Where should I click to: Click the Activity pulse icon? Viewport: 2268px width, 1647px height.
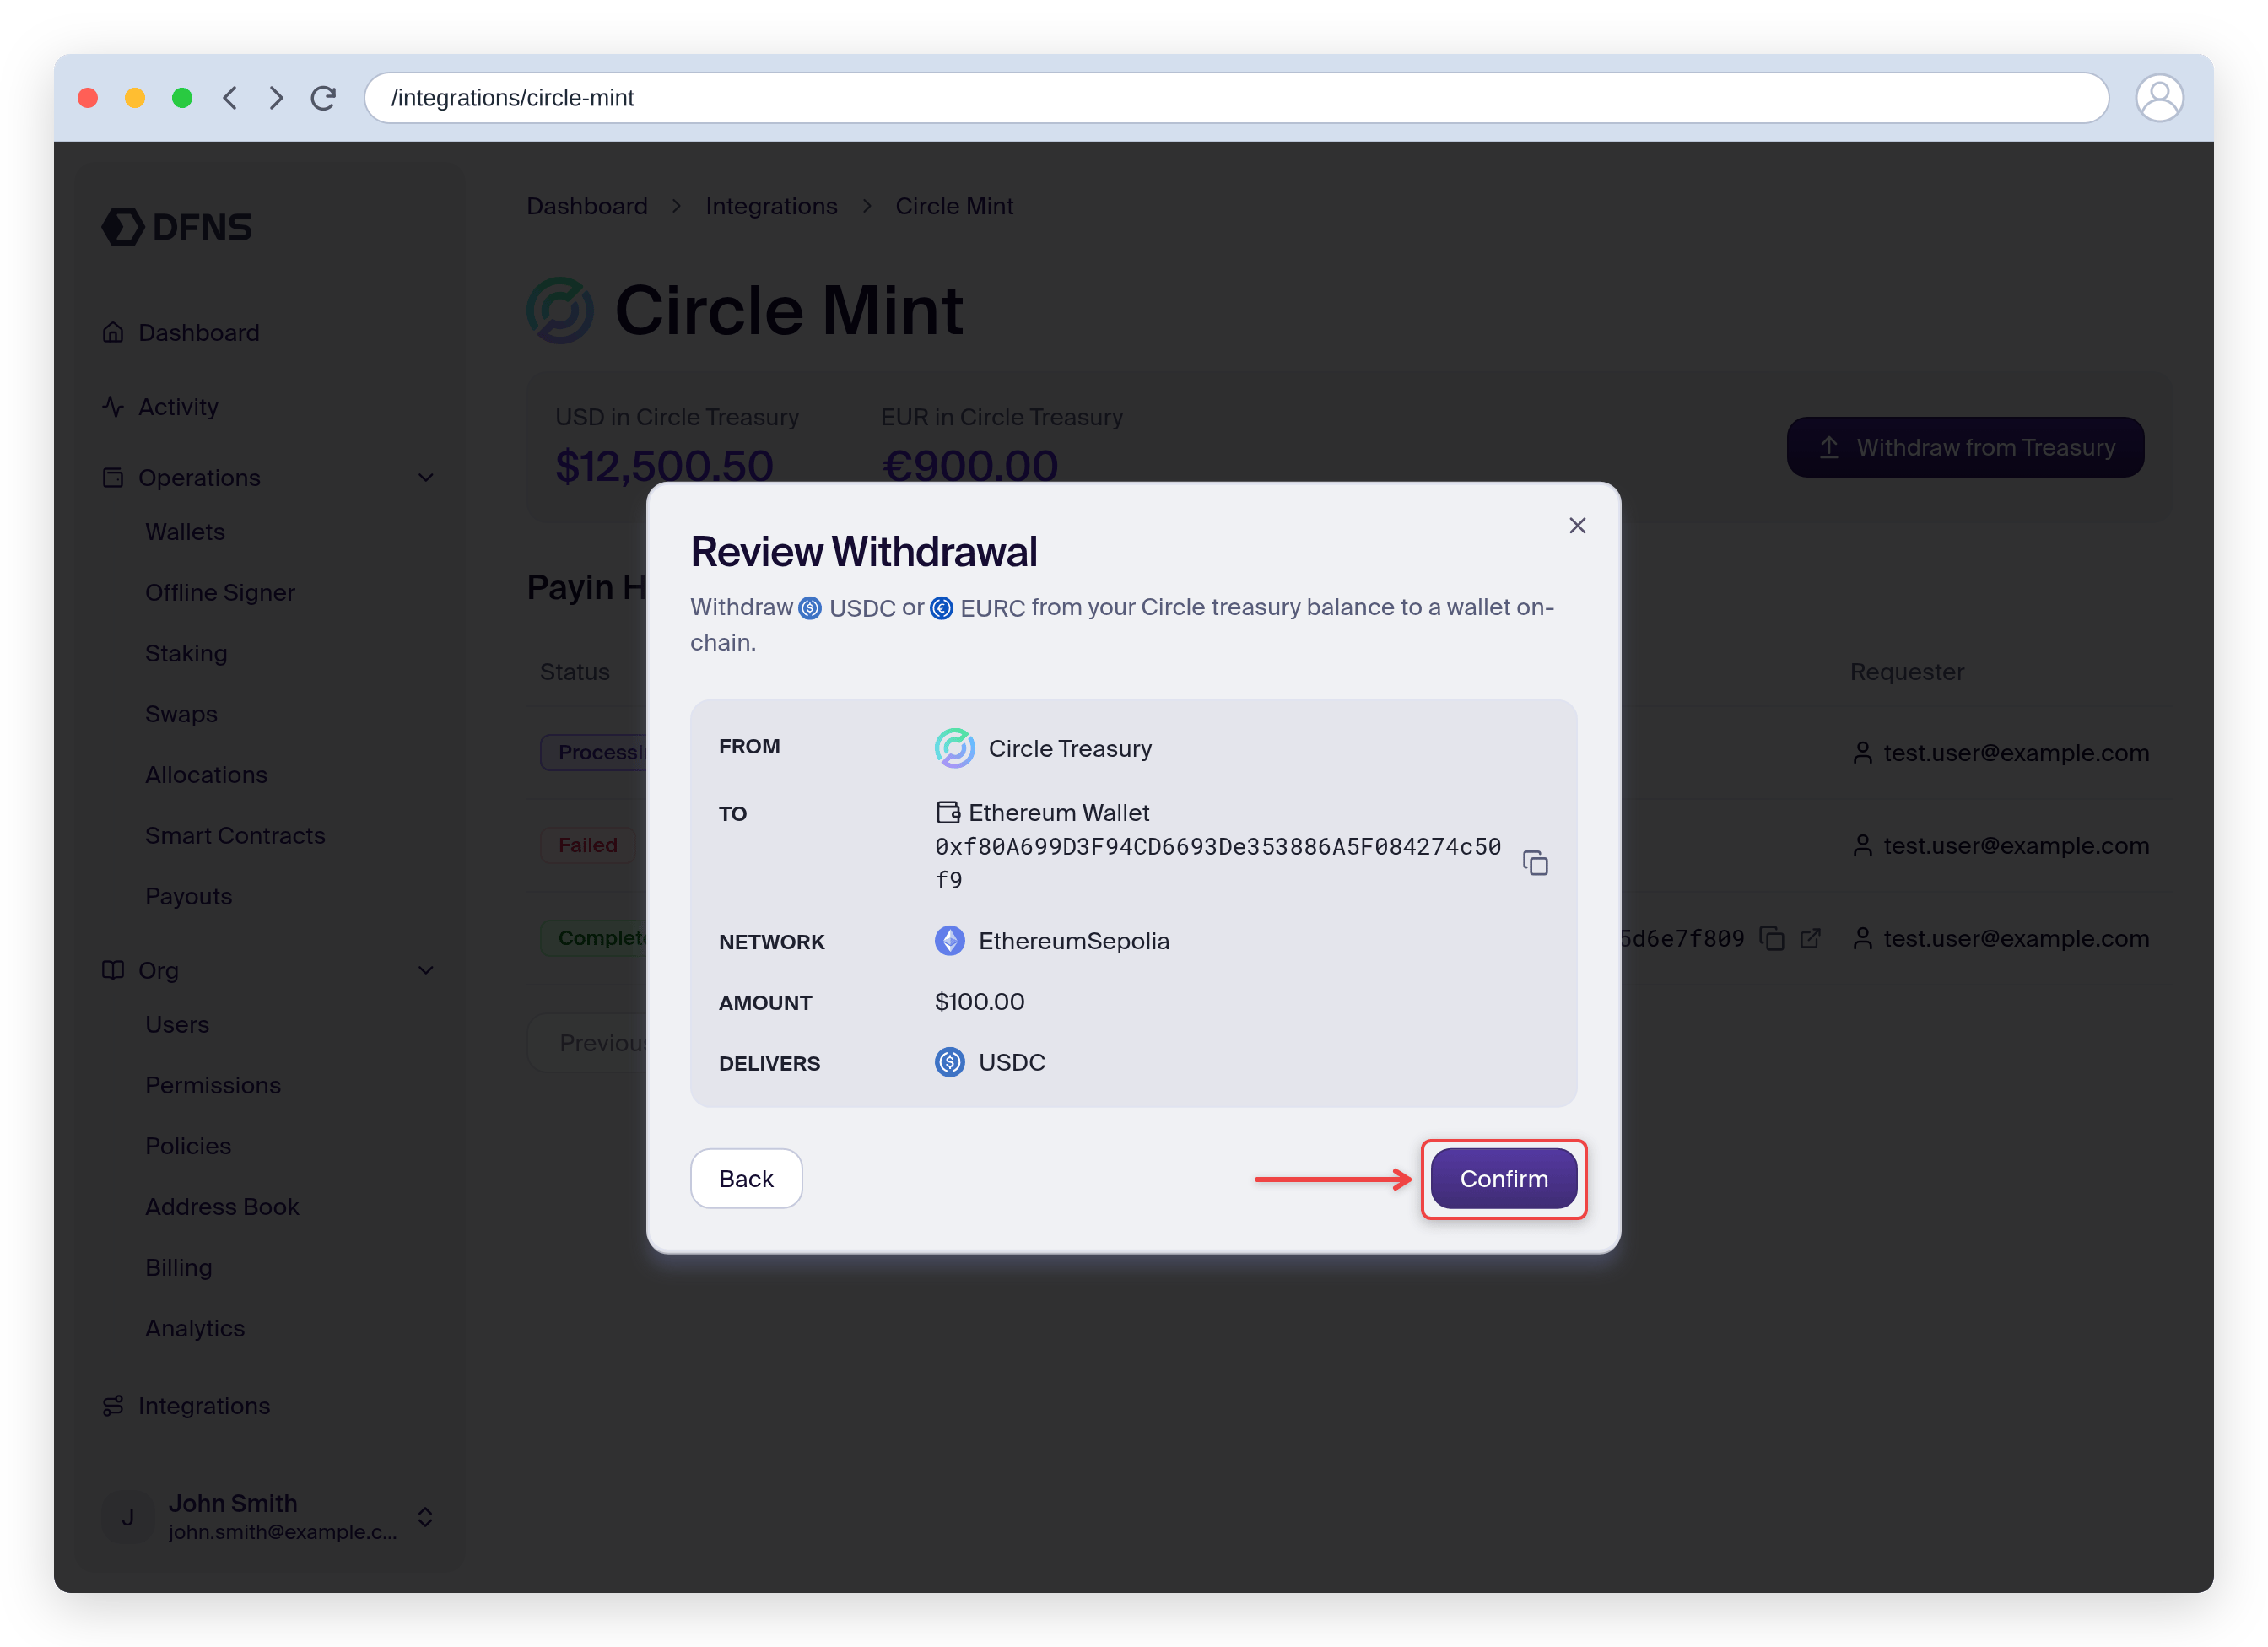[x=113, y=407]
